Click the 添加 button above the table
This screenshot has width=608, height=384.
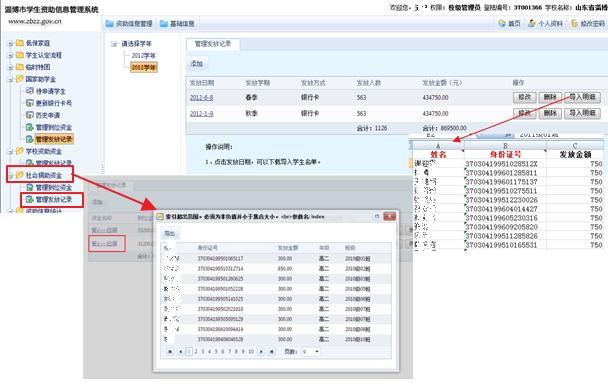point(197,63)
